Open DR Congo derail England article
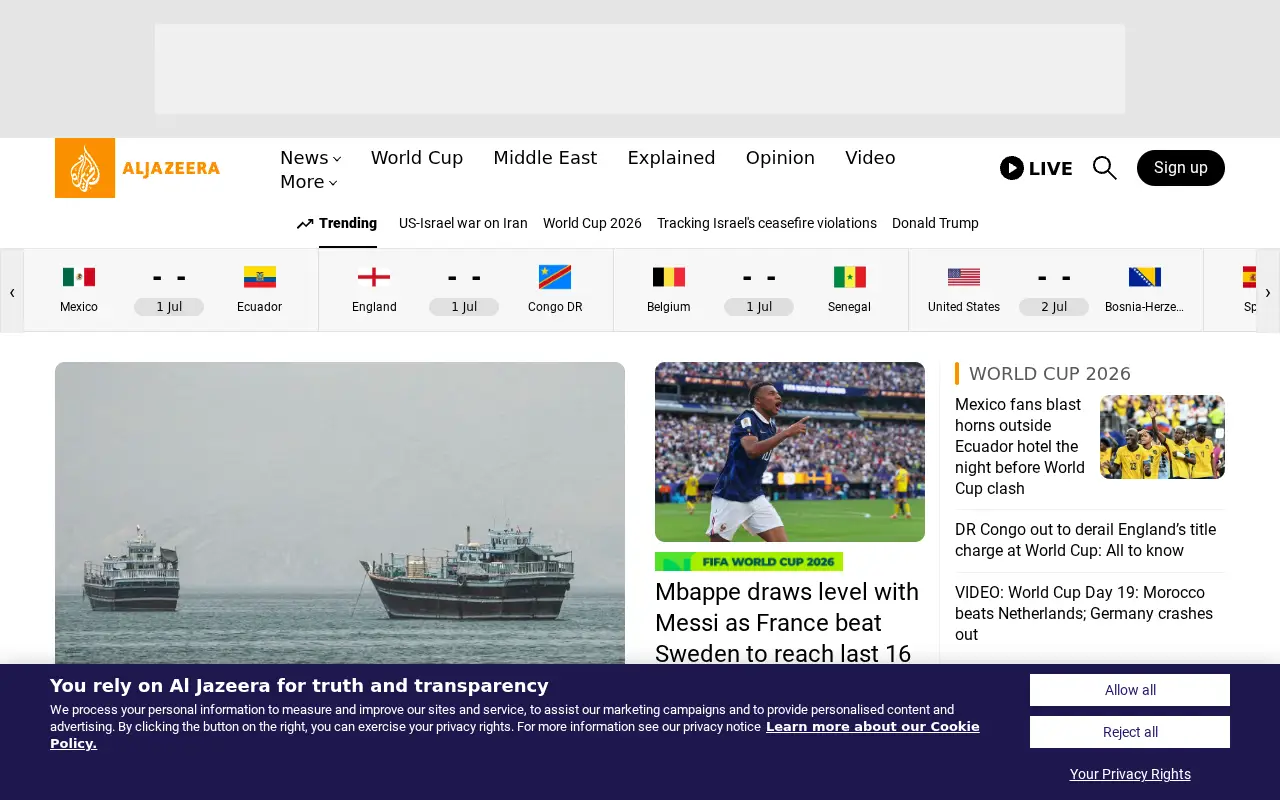 (x=1086, y=540)
